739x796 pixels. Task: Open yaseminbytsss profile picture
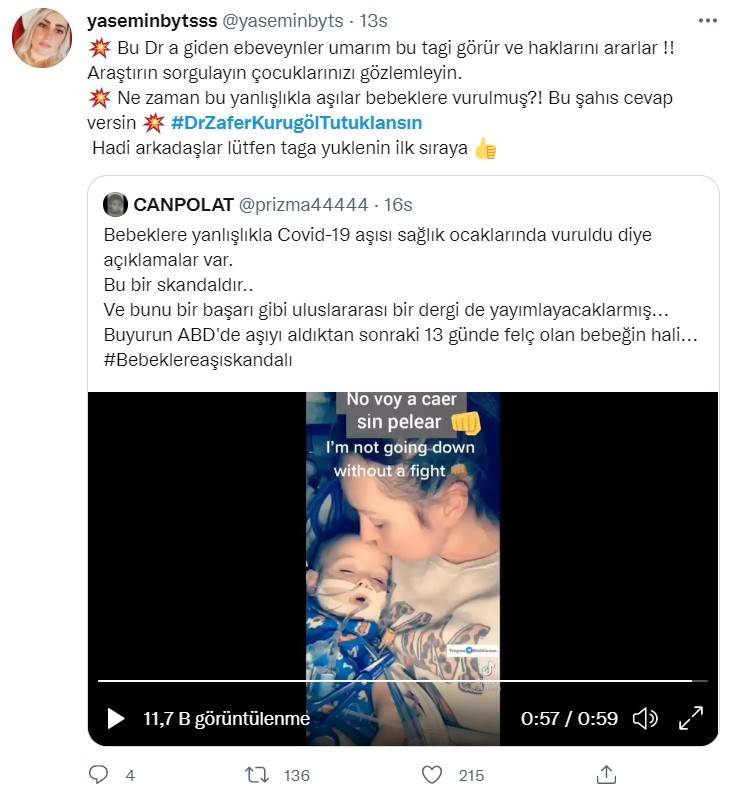[x=42, y=38]
